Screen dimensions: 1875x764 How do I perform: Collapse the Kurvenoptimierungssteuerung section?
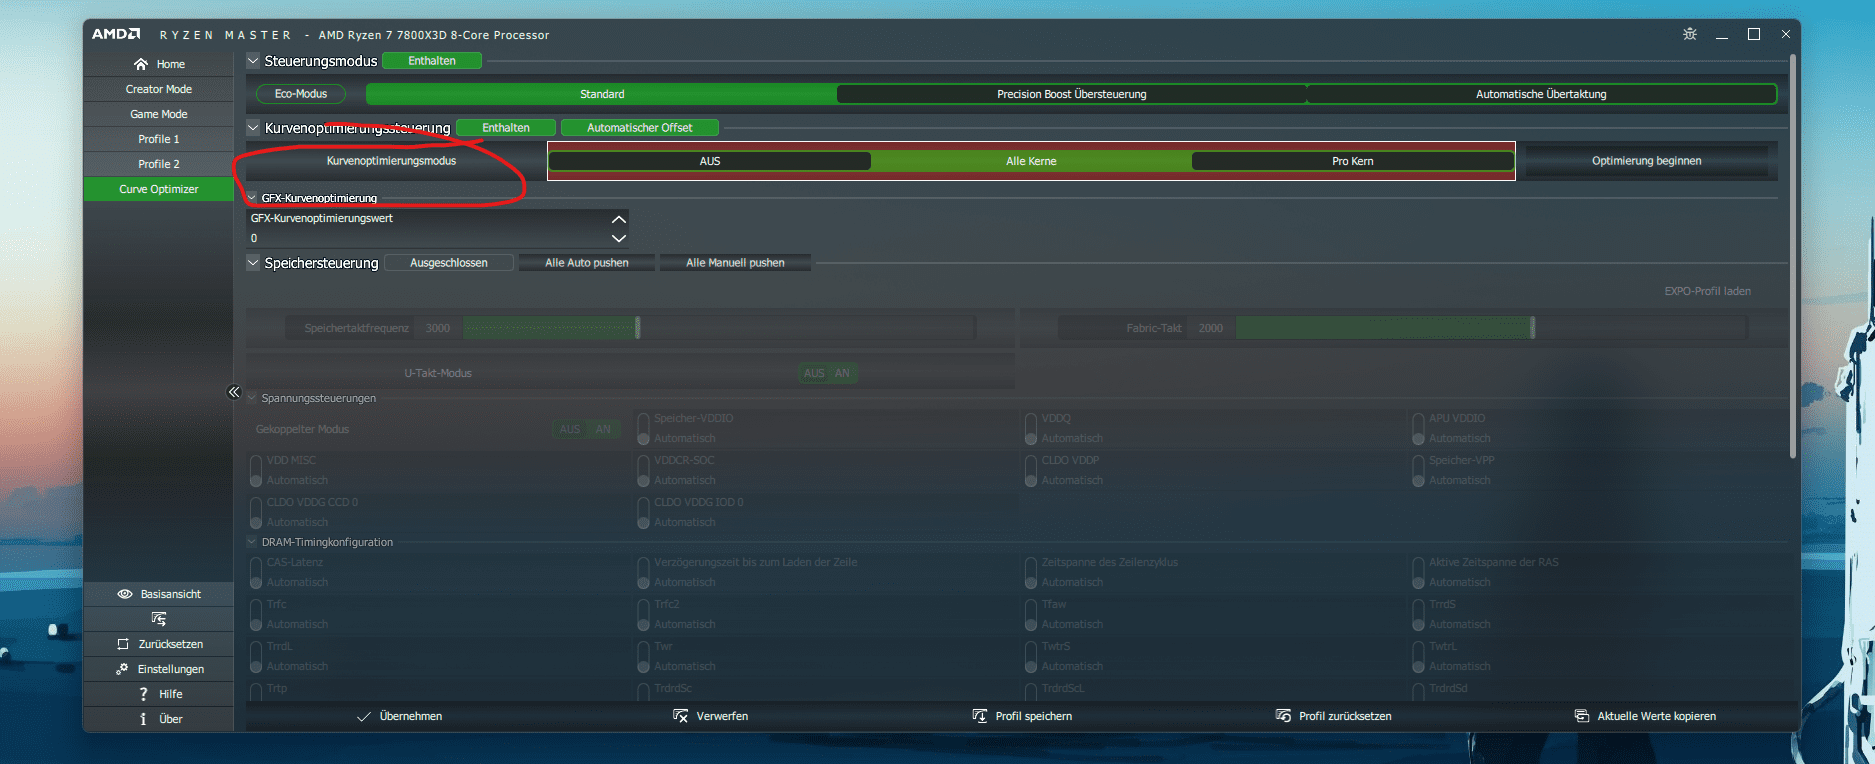[x=253, y=128]
